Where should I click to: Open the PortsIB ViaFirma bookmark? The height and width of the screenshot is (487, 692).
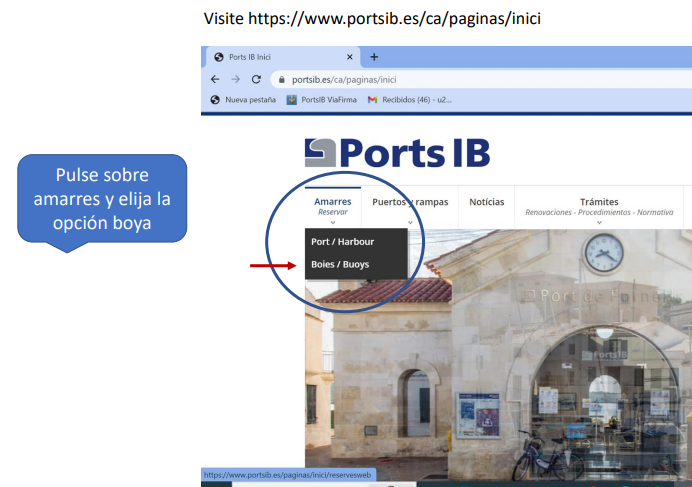(x=322, y=100)
